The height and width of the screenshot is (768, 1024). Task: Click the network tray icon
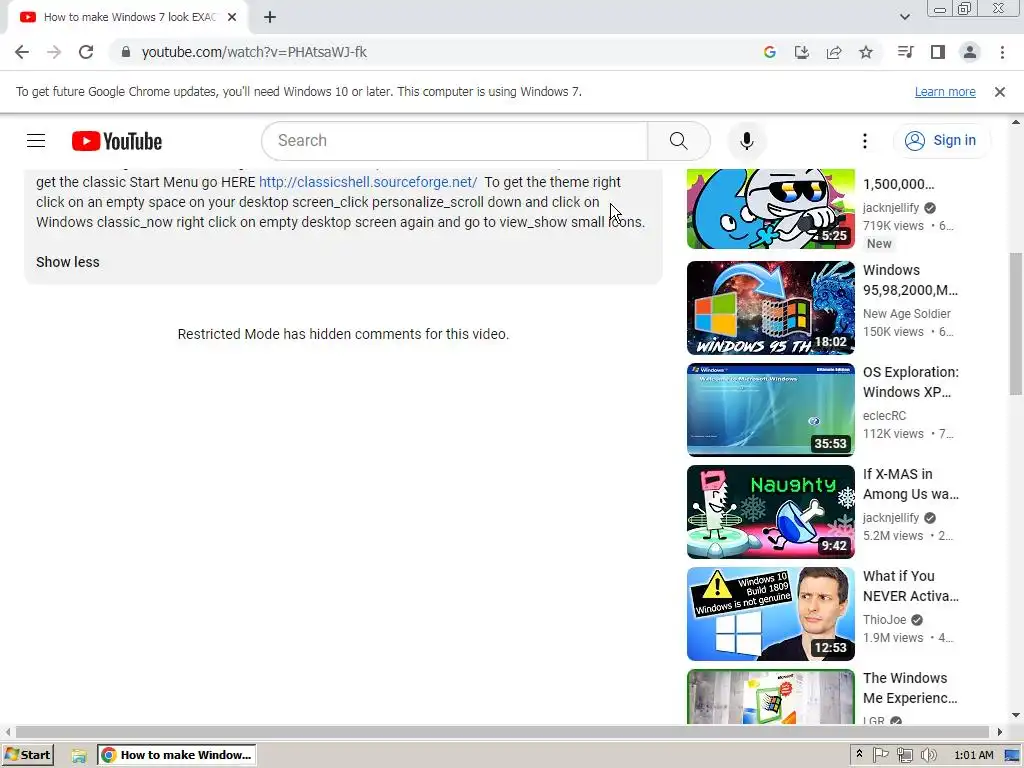[904, 755]
